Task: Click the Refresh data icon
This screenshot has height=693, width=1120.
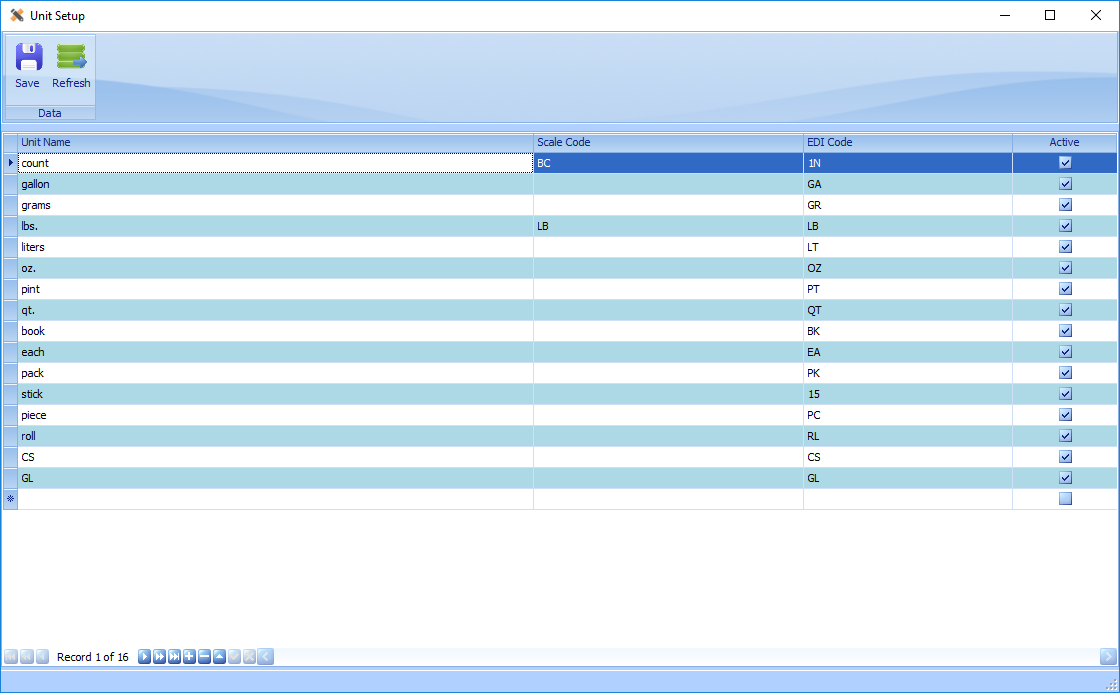Action: click(x=71, y=58)
